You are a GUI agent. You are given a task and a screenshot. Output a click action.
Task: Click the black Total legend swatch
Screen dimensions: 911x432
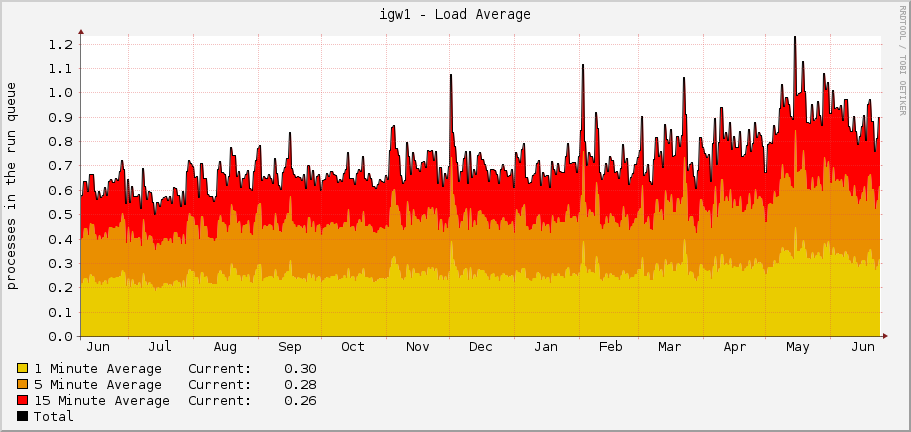click(x=23, y=416)
